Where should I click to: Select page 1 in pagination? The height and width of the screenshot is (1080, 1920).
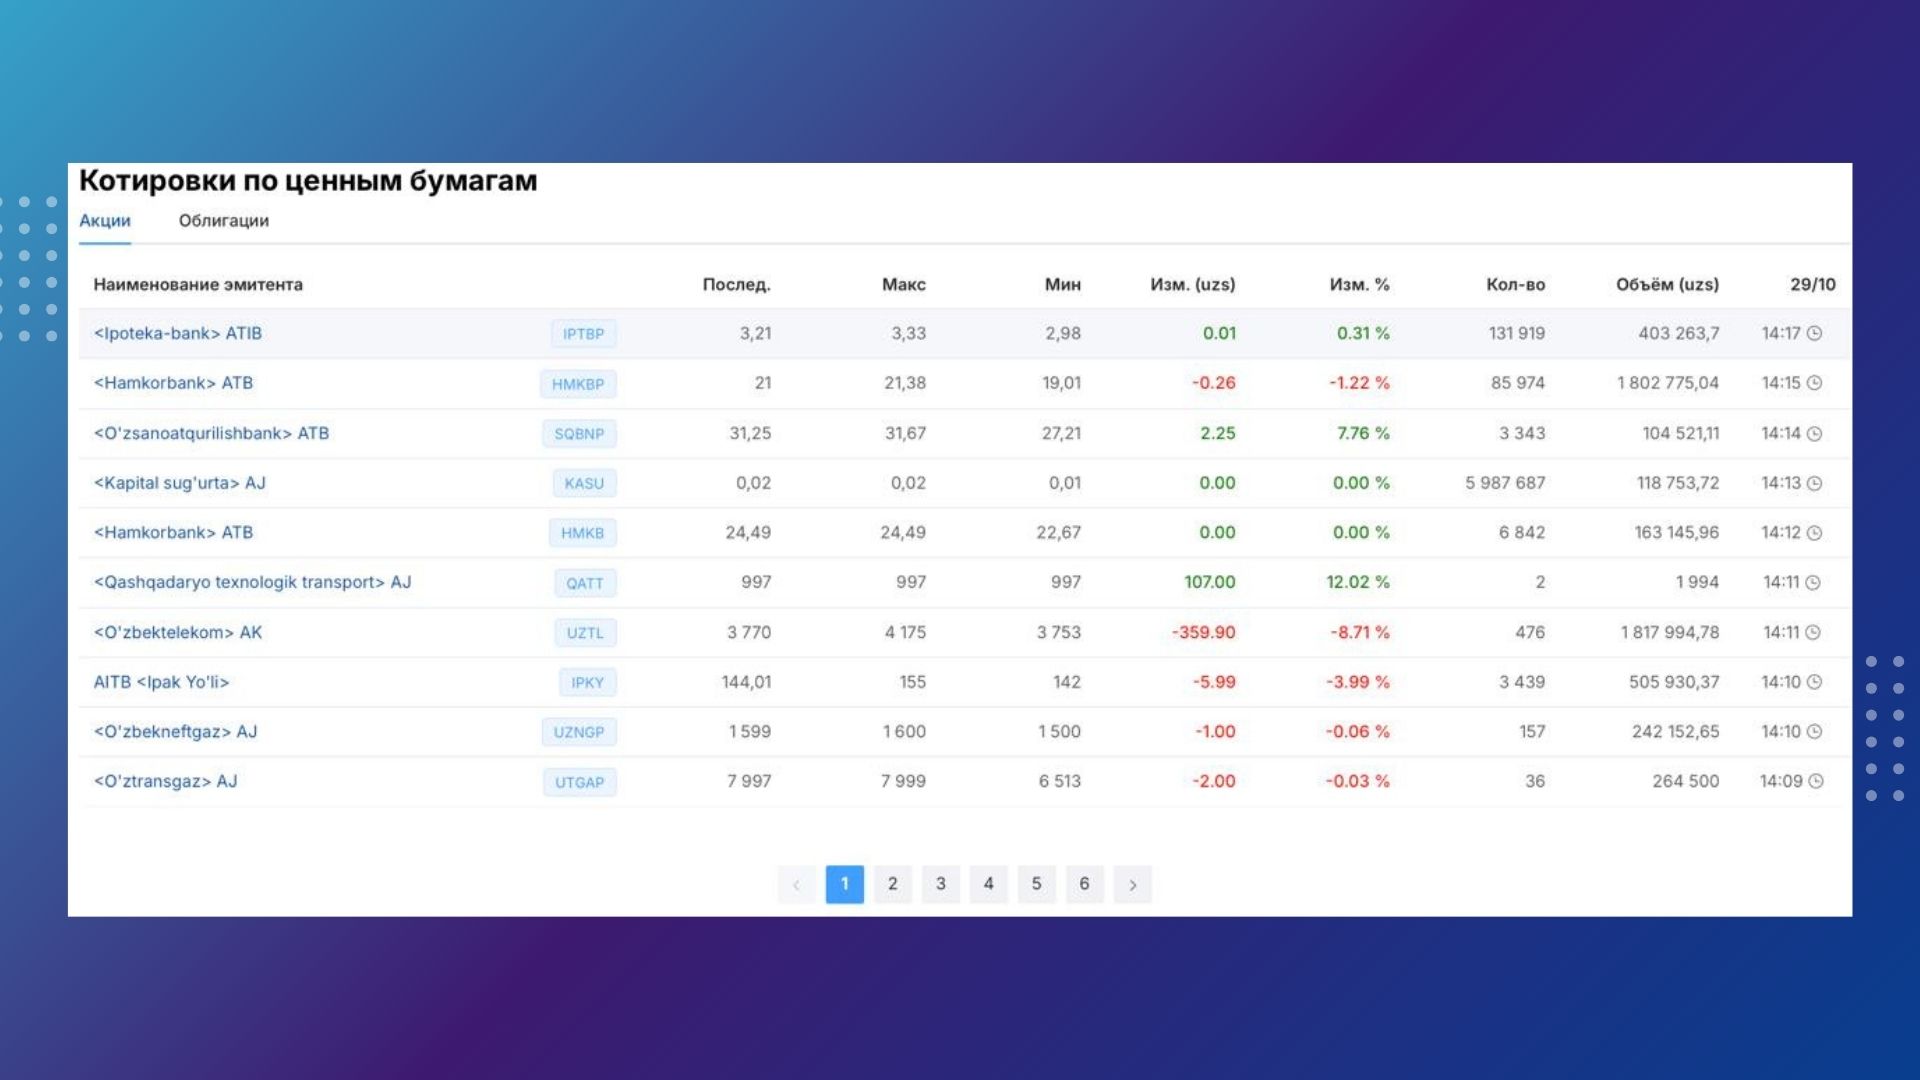[x=845, y=884]
